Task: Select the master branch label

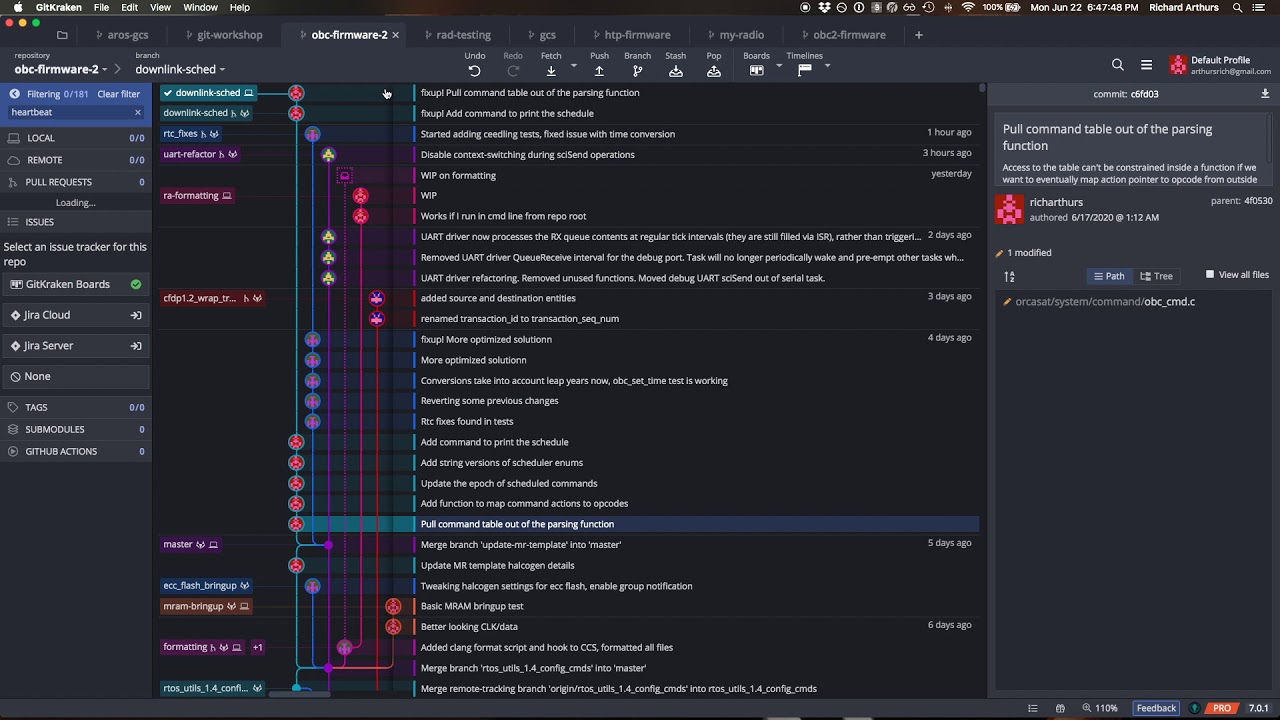Action: pos(190,545)
